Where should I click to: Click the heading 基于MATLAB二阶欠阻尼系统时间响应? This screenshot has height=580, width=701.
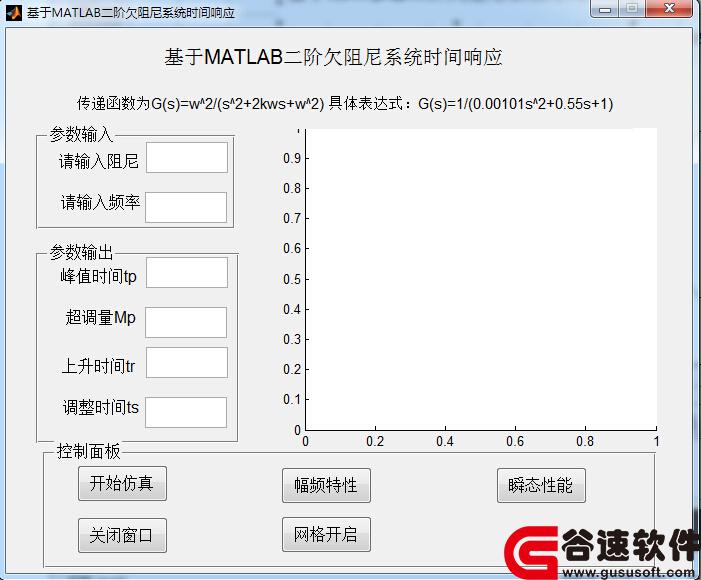[x=334, y=57]
